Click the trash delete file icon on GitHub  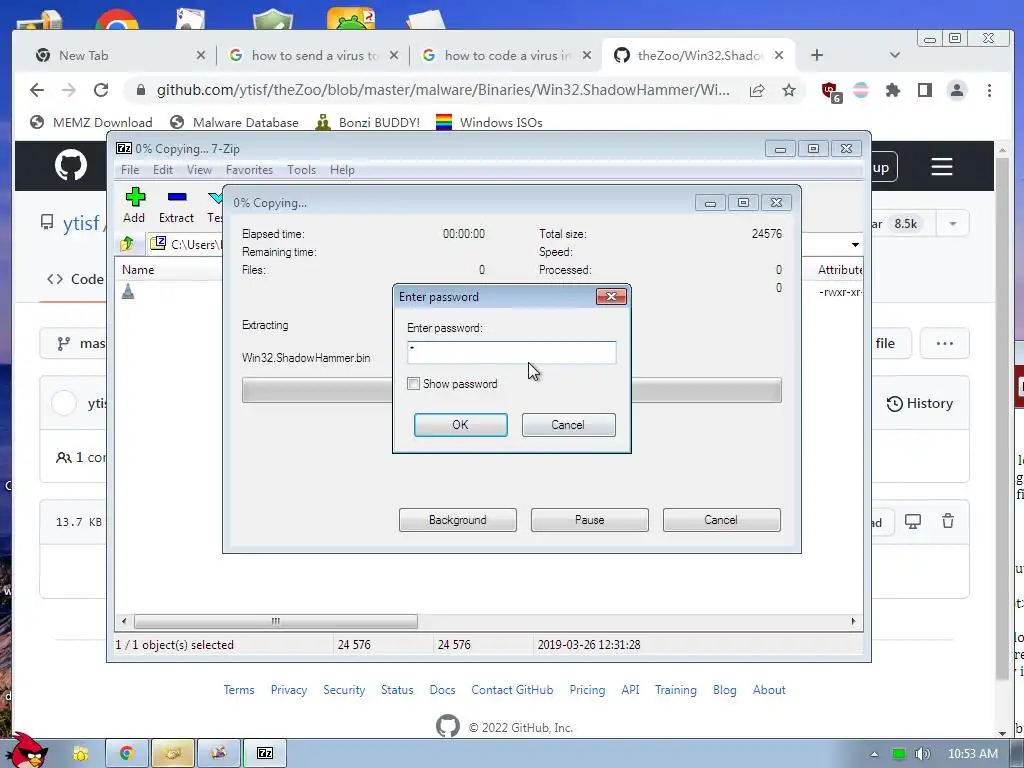[948, 520]
